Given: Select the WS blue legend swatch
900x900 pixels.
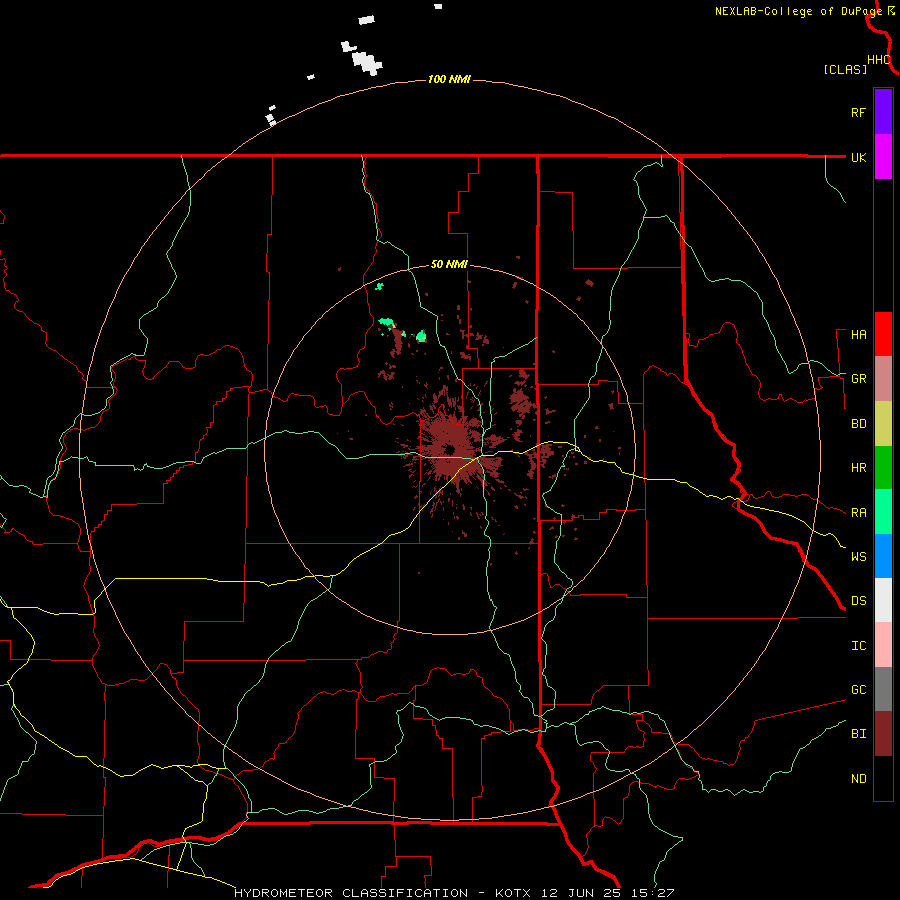Looking at the screenshot, I should pos(883,556).
